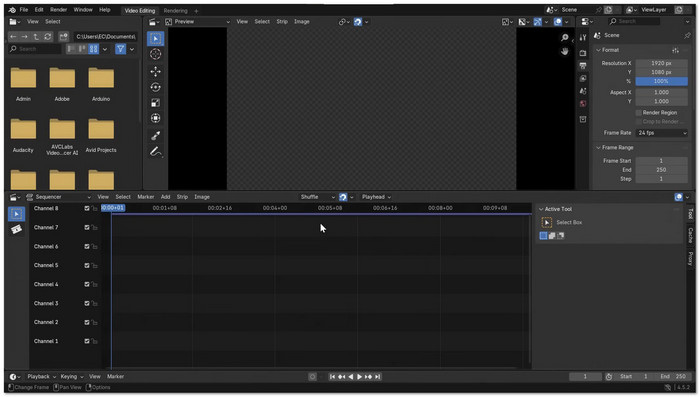Open the sequencer Strip menu
This screenshot has height=397, width=700.
point(182,197)
